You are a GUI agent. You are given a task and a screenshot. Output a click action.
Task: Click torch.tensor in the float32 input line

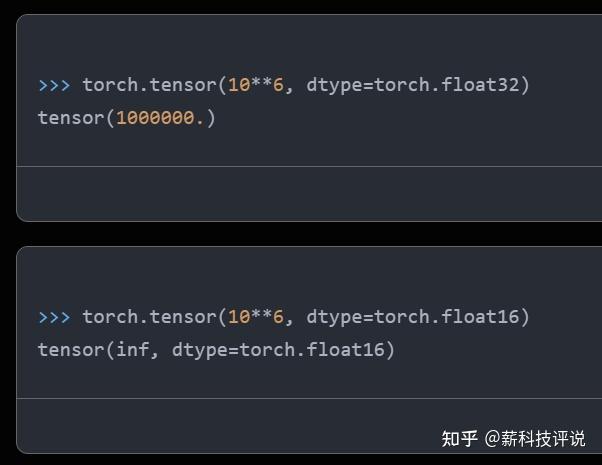[x=149, y=85]
